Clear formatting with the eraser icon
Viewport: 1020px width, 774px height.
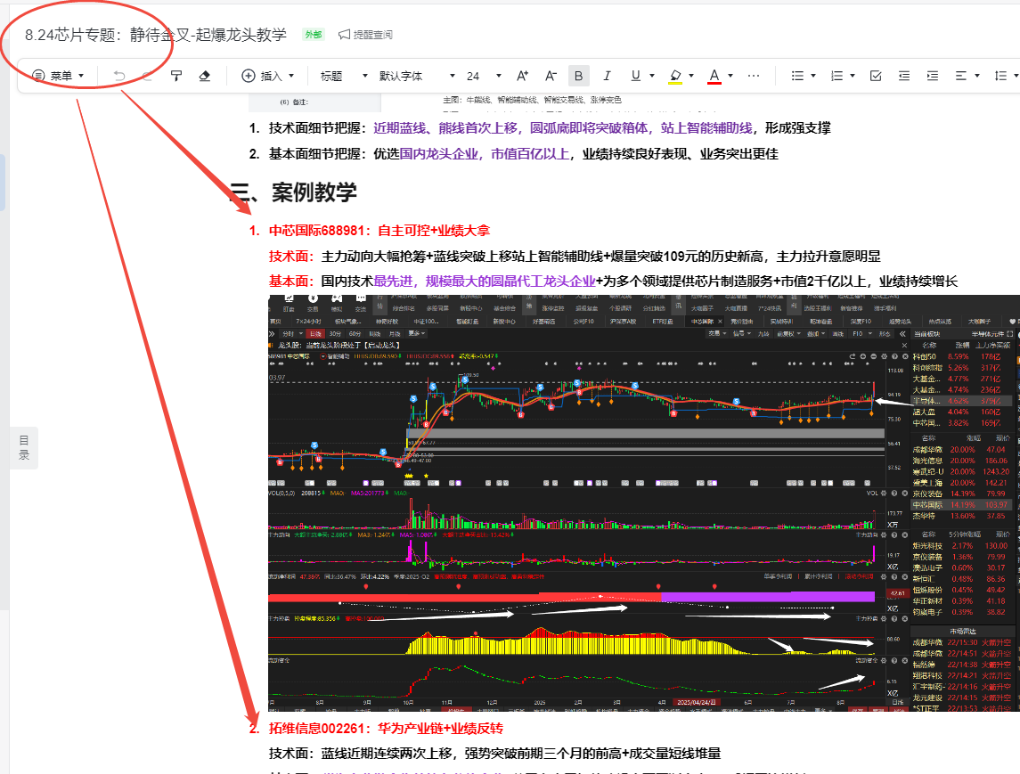point(204,76)
